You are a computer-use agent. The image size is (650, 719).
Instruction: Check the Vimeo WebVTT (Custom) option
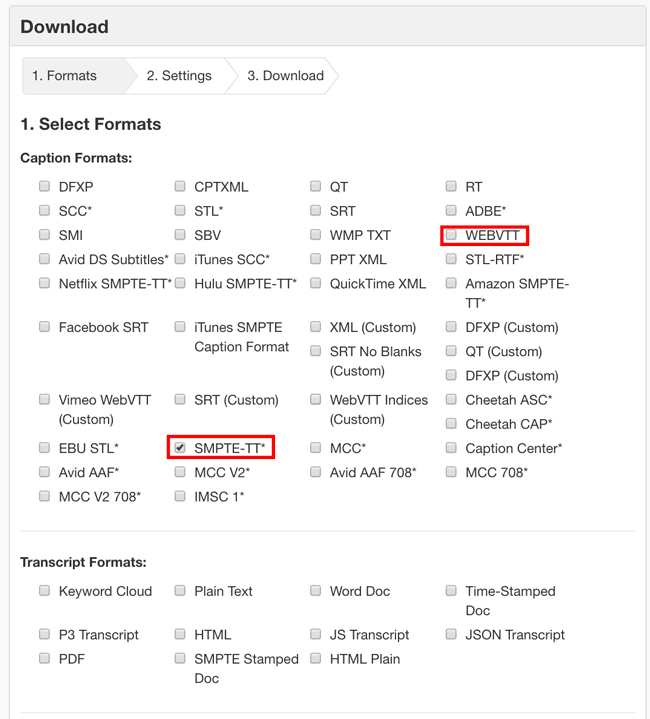click(45, 399)
